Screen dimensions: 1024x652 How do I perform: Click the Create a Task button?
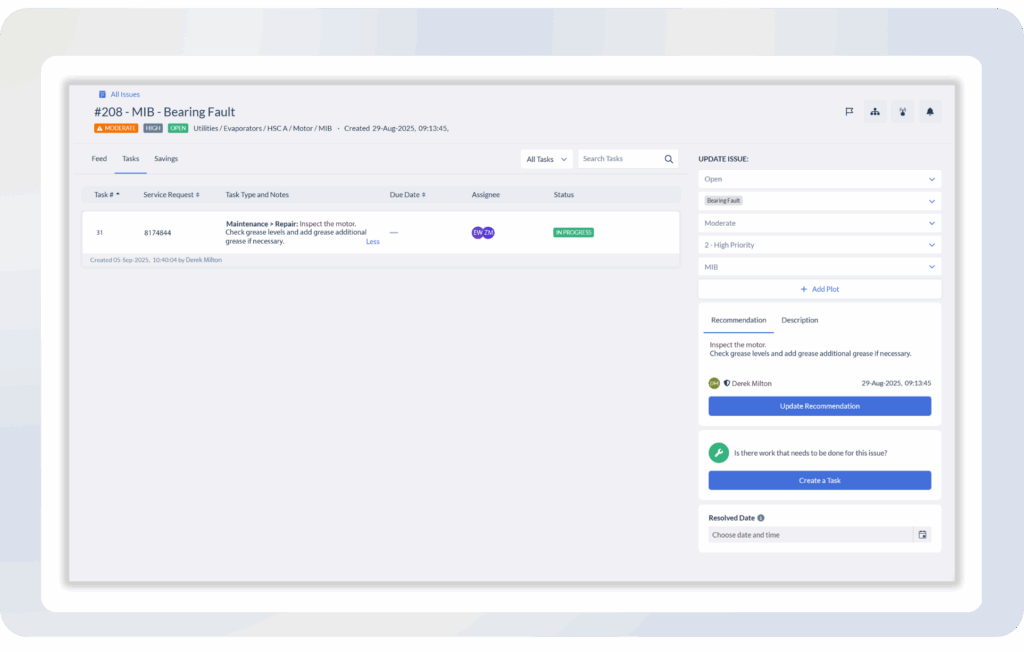point(819,480)
